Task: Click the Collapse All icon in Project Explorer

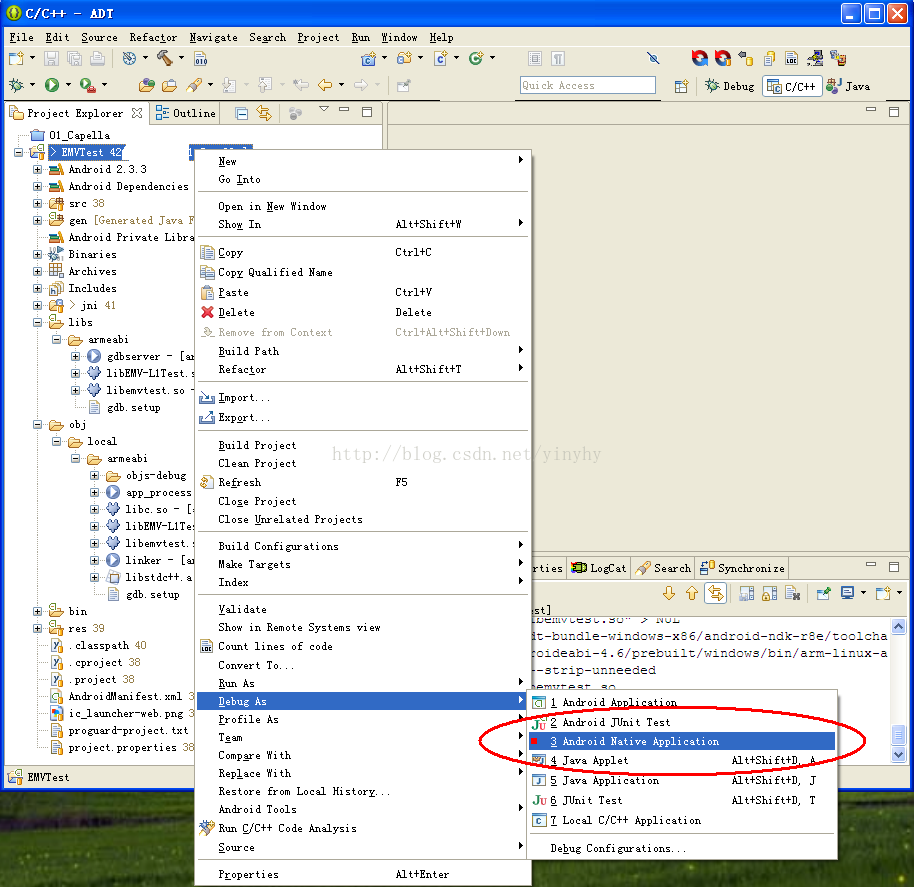Action: 242,113
